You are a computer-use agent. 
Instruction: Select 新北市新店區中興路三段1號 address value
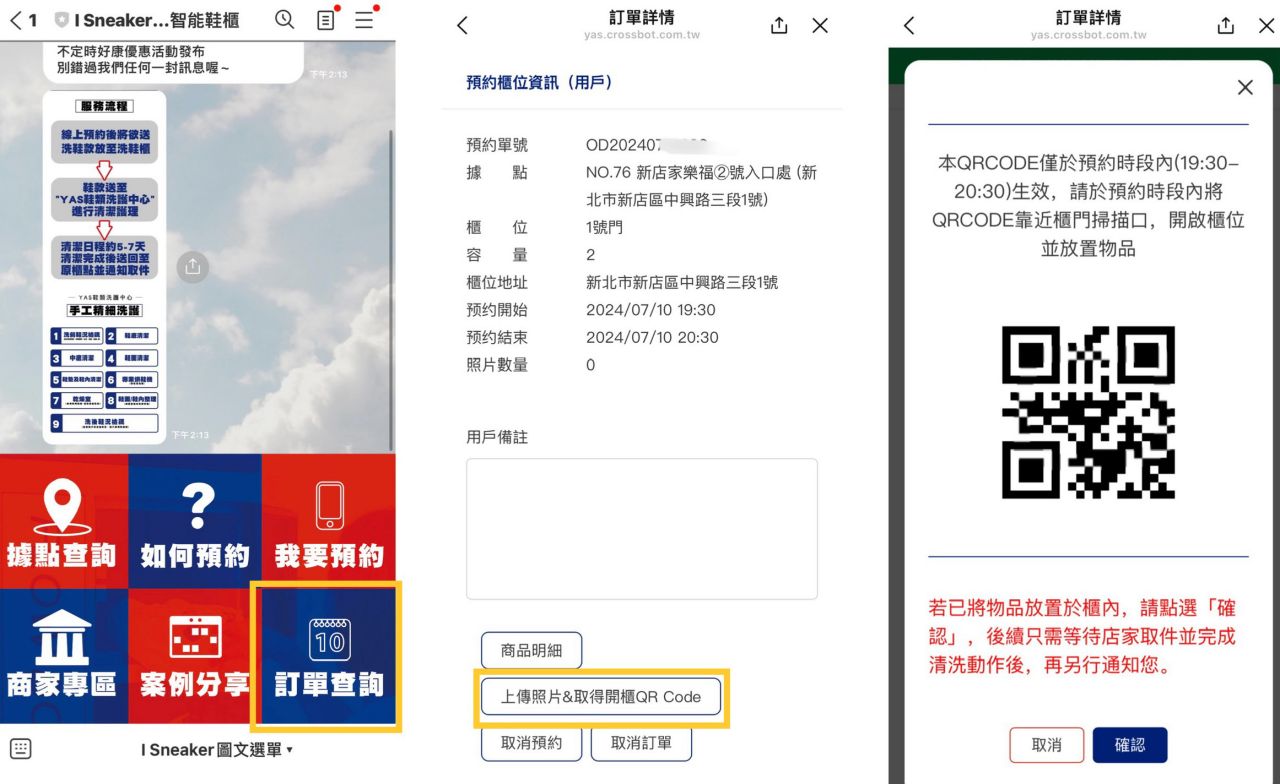coord(682,283)
